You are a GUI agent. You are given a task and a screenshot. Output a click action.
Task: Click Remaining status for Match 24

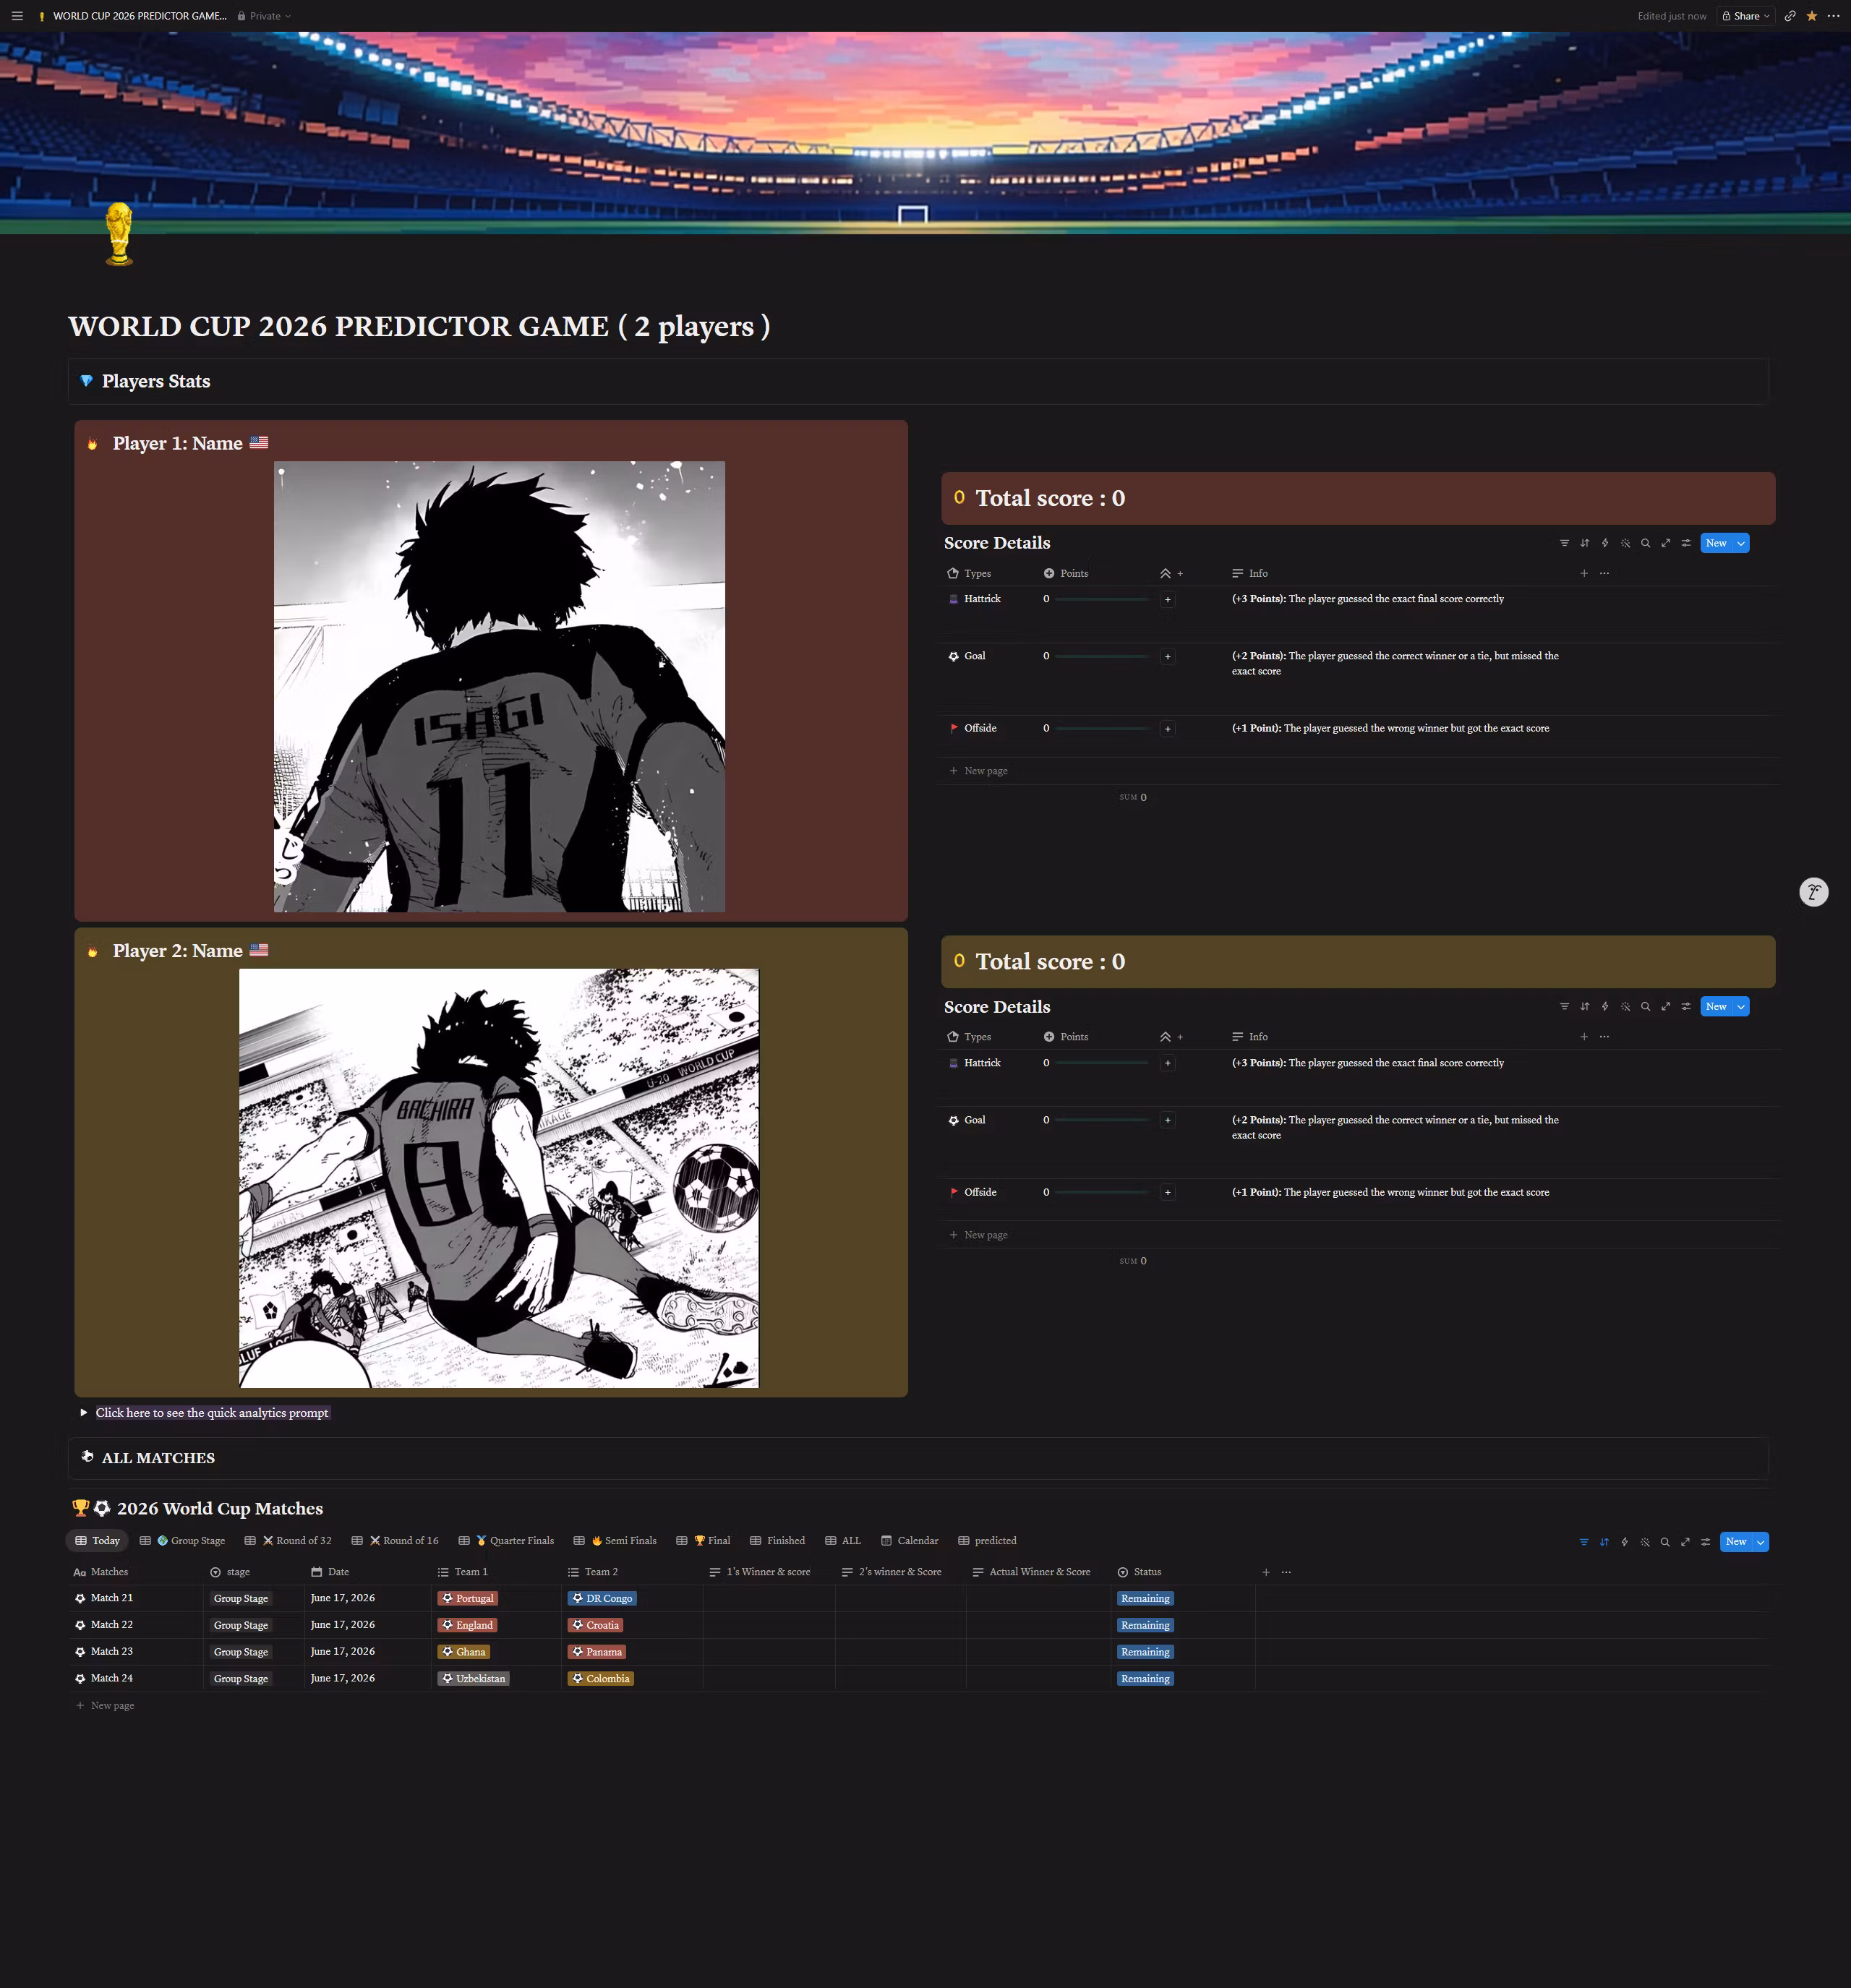[x=1145, y=1679]
